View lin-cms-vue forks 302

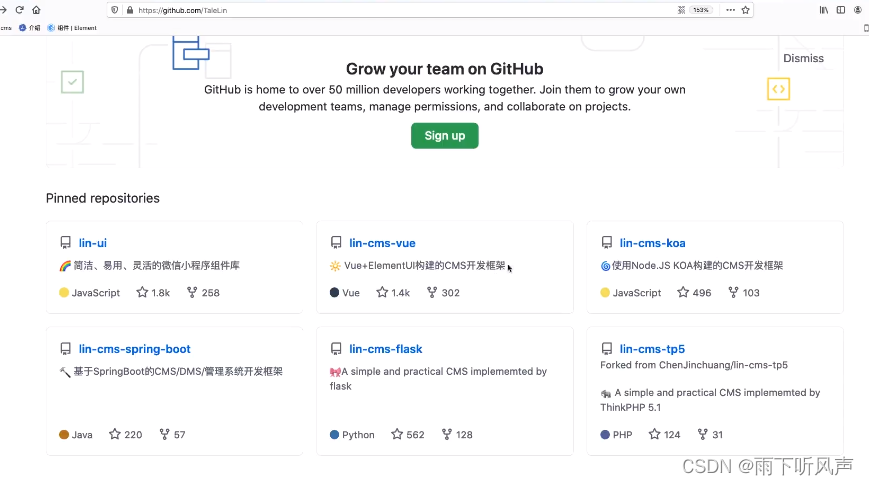tap(443, 293)
